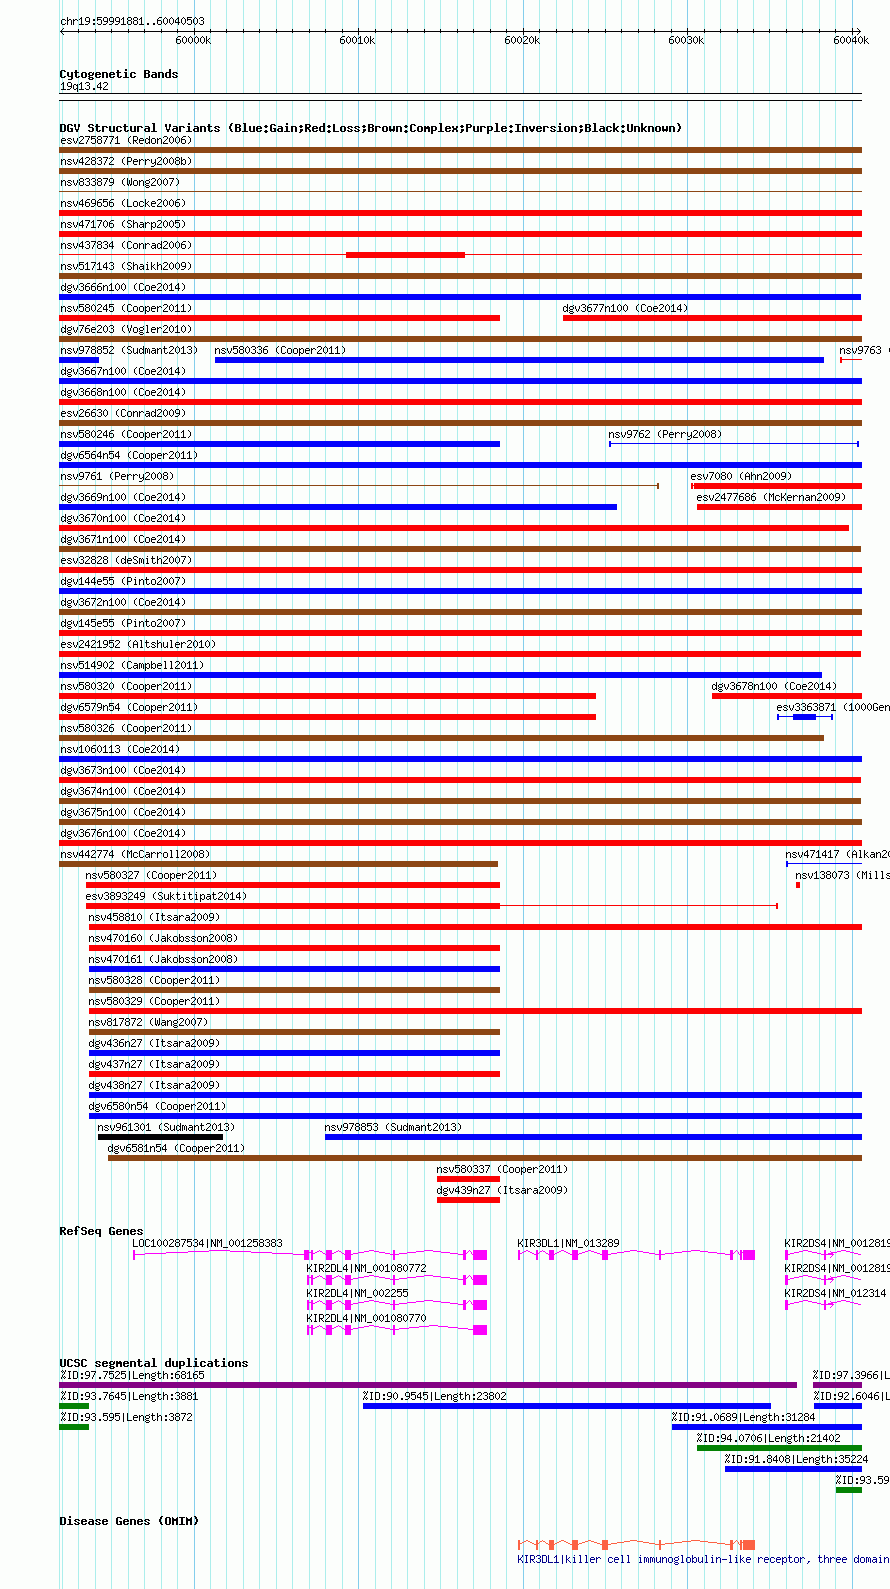This screenshot has width=890, height=1589.
Task: Select the esv3893249 (Suktitipat2014) label
Action: point(166,896)
